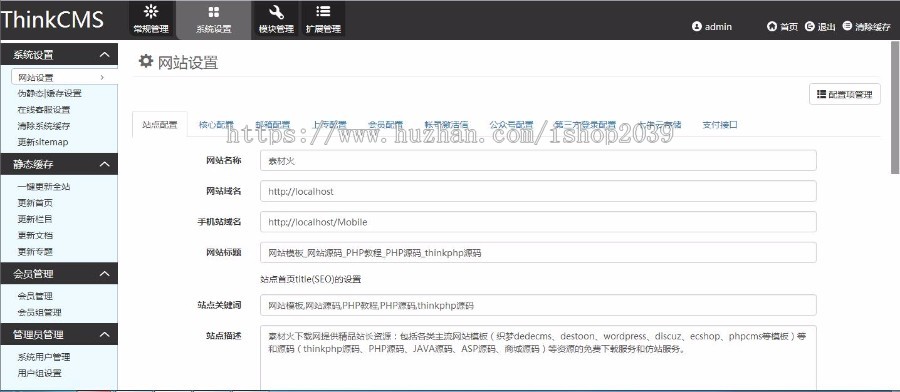Click the 网站标题 input field
900x392 pixels.
pos(538,253)
